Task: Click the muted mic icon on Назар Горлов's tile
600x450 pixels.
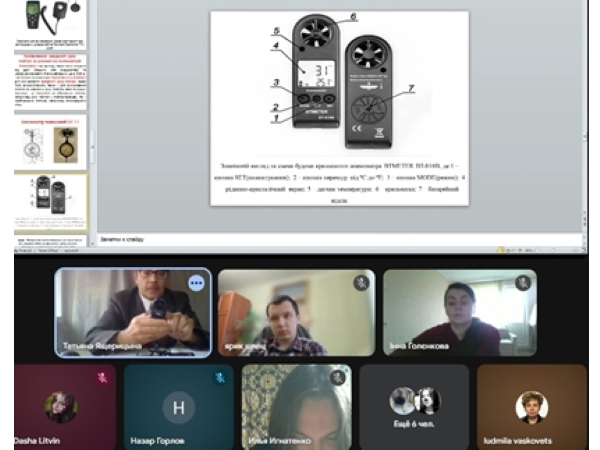Action: pyautogui.click(x=220, y=378)
